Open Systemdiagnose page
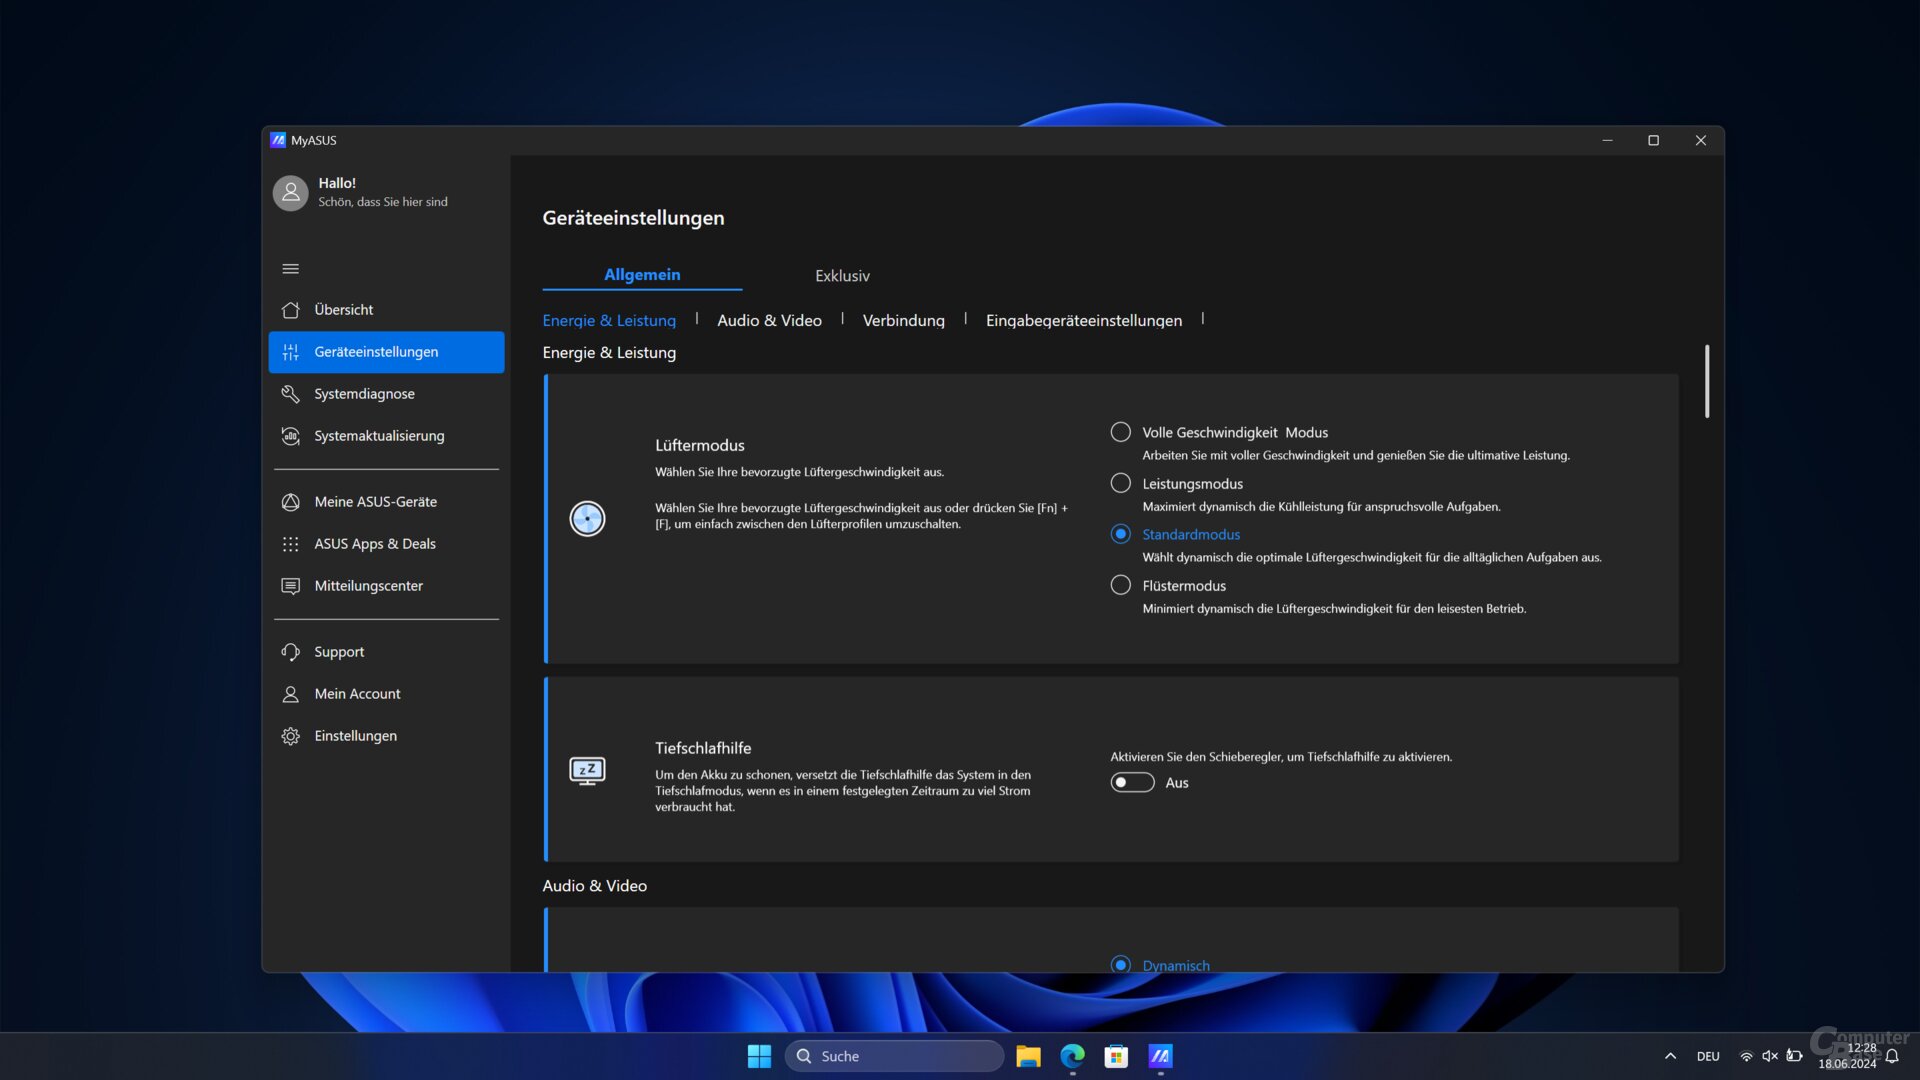 [x=386, y=394]
